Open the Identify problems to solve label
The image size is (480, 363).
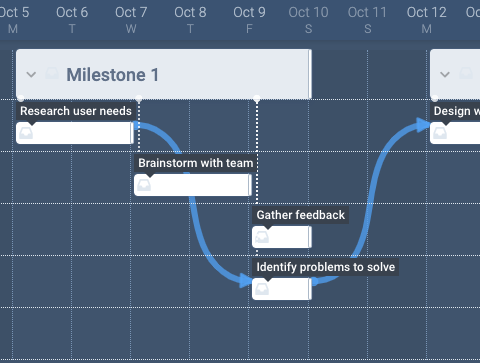point(326,267)
